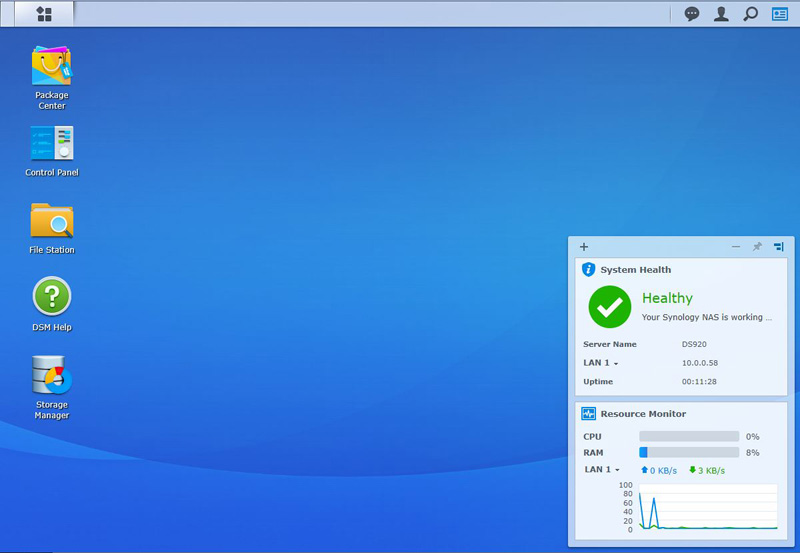The width and height of the screenshot is (800, 553).
Task: Open the Main Menu grid icon
Action: [x=44, y=14]
